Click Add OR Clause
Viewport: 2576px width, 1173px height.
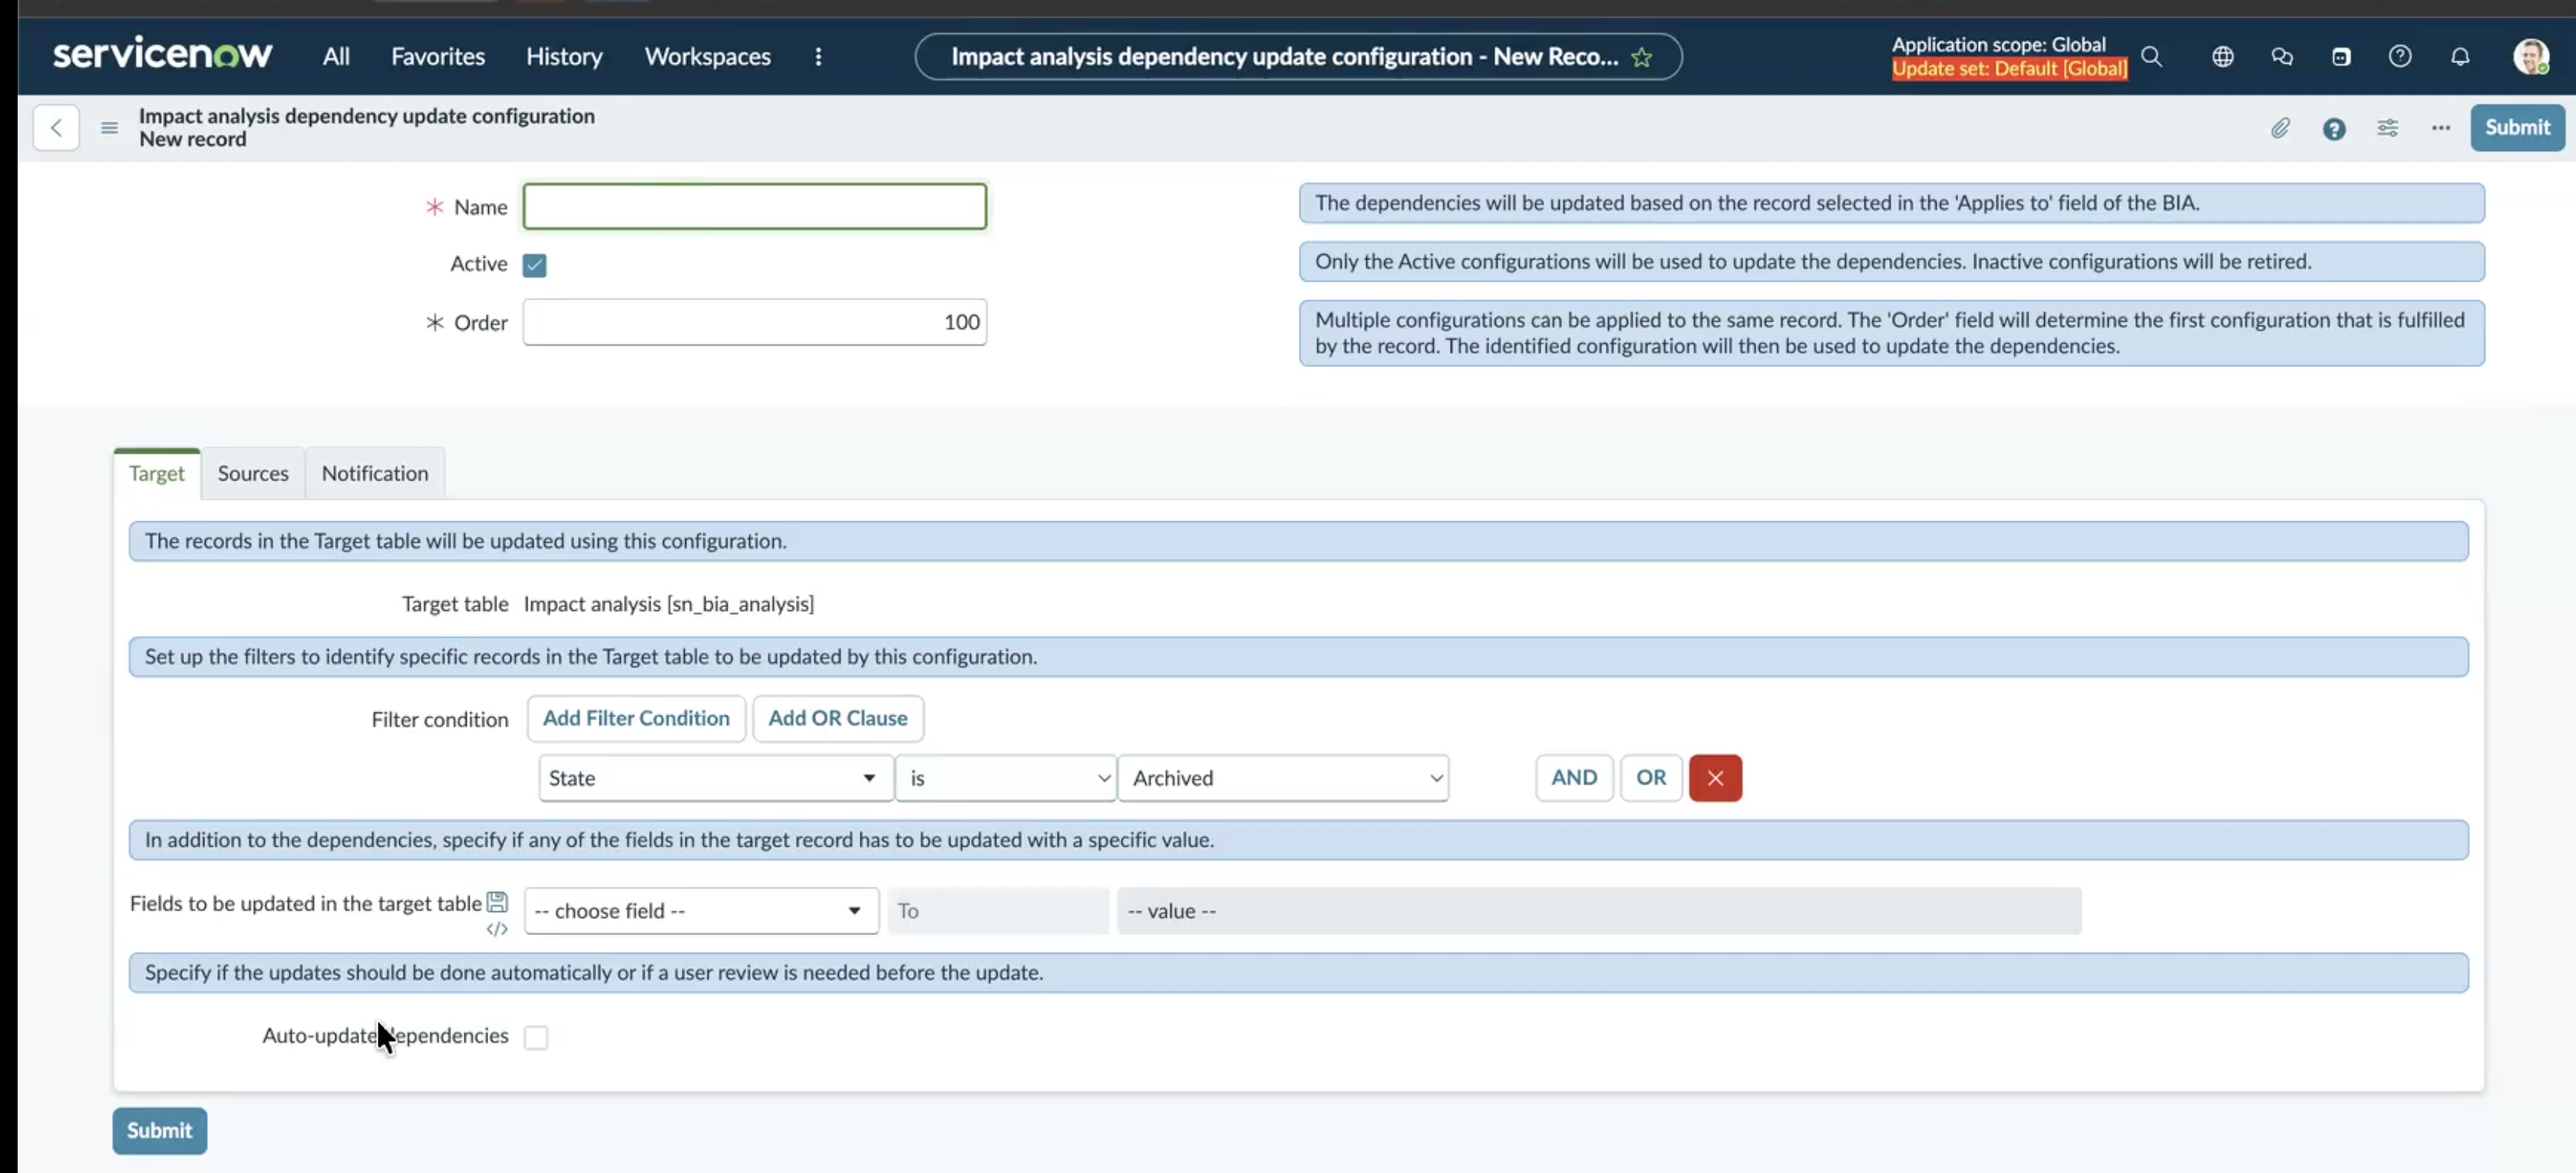coord(838,719)
